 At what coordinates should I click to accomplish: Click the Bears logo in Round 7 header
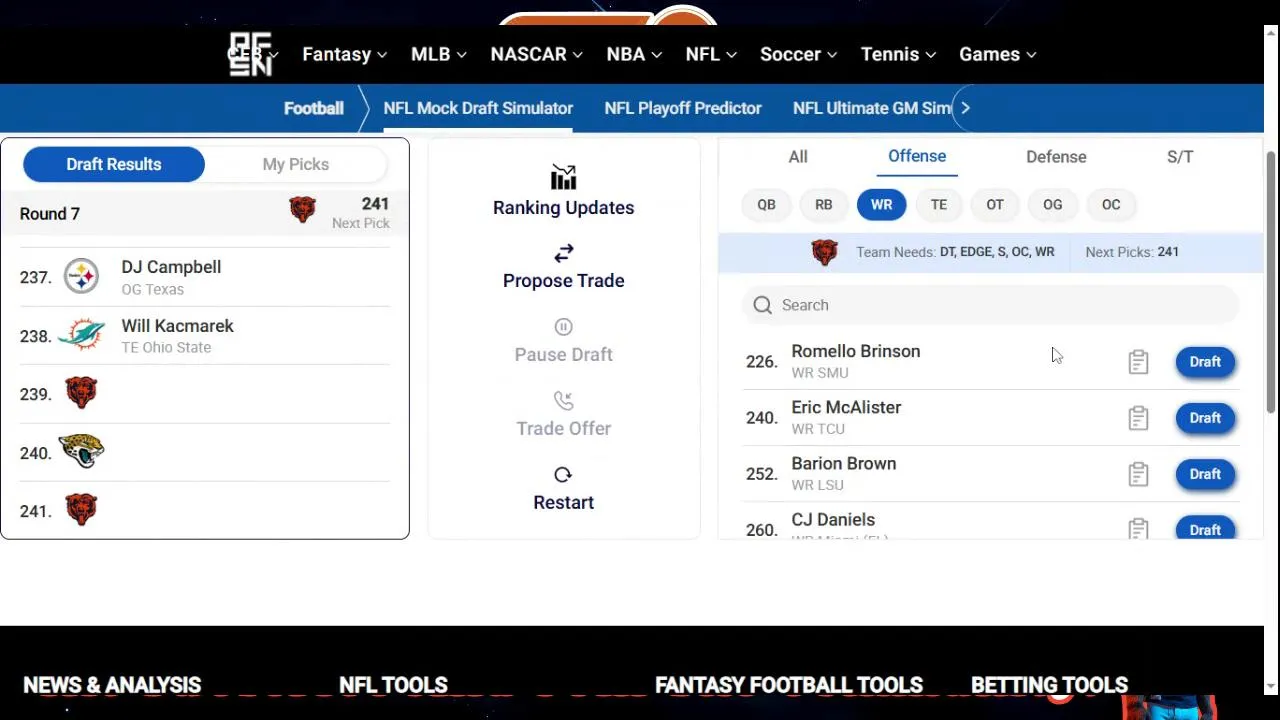click(302, 209)
